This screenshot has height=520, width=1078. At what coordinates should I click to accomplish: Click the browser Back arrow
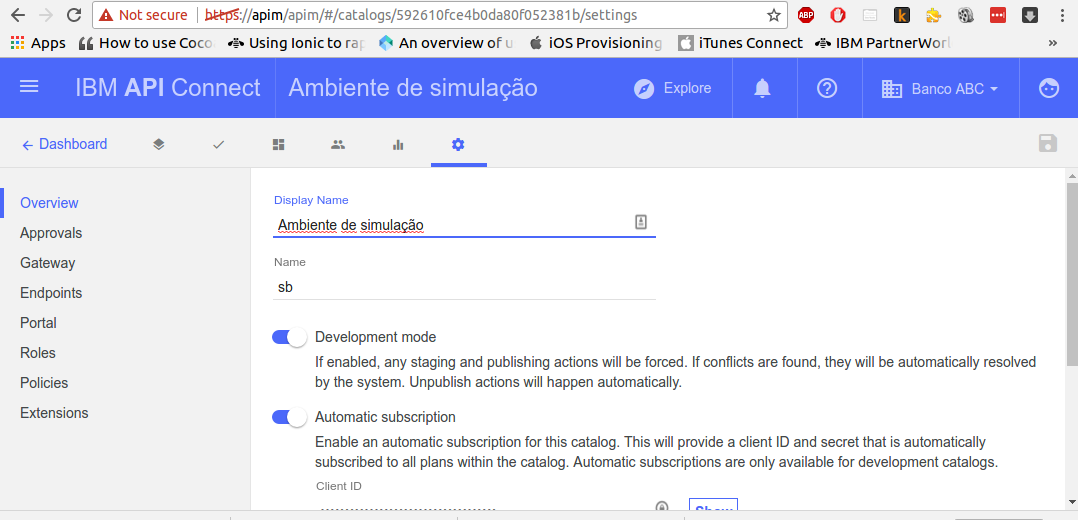click(18, 15)
